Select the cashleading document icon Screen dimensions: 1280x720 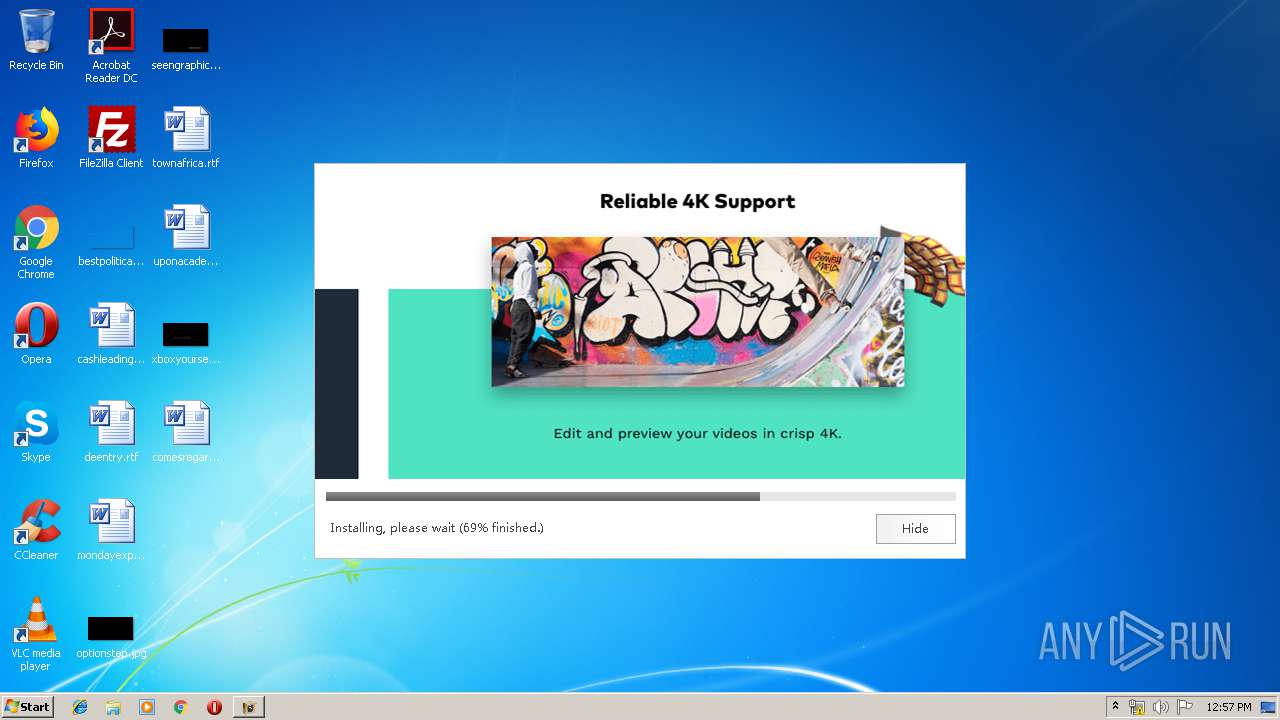[x=111, y=334]
